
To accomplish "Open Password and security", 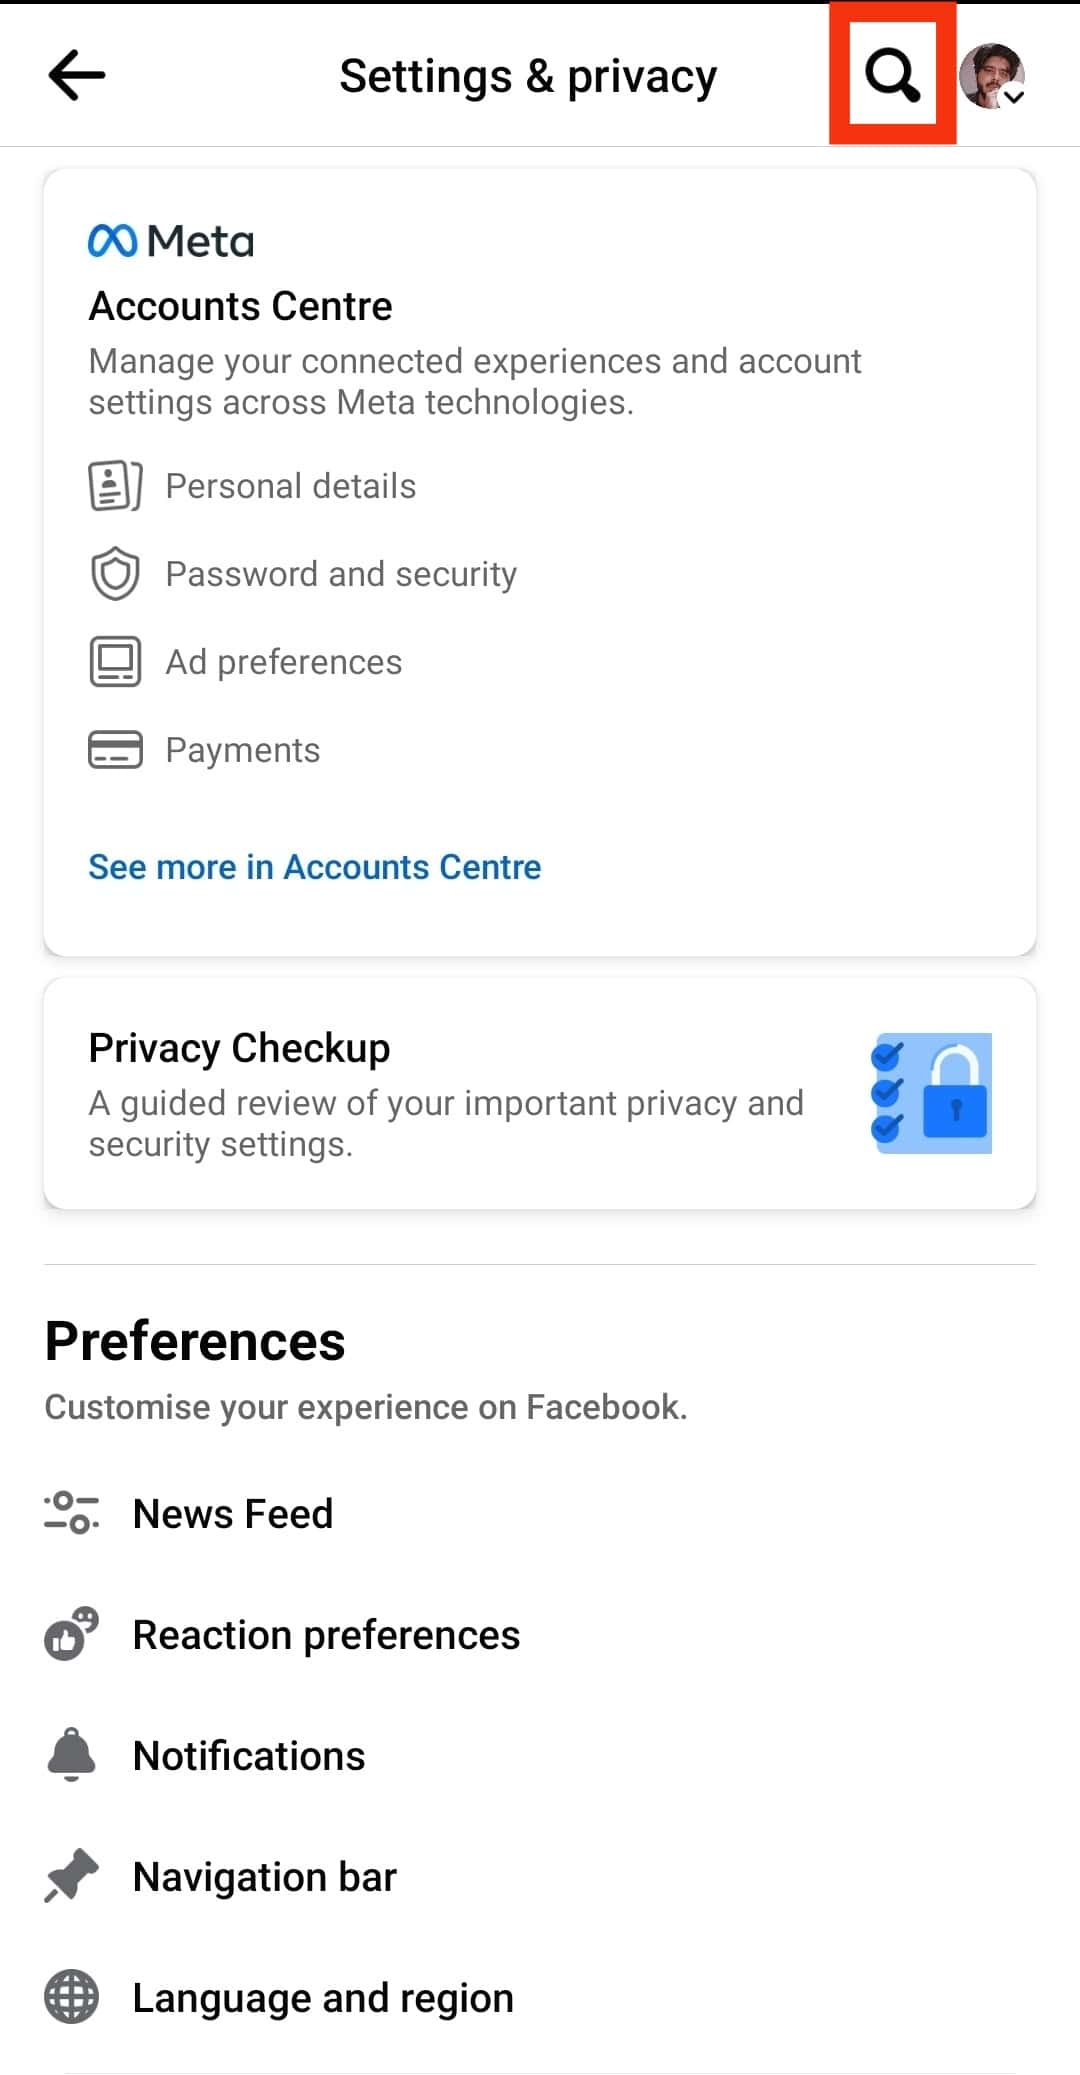I will click(341, 574).
